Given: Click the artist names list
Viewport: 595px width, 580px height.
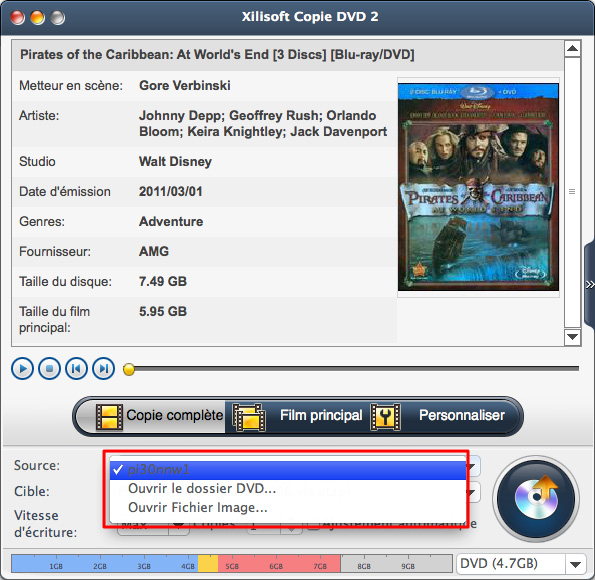Looking at the screenshot, I should (263, 123).
